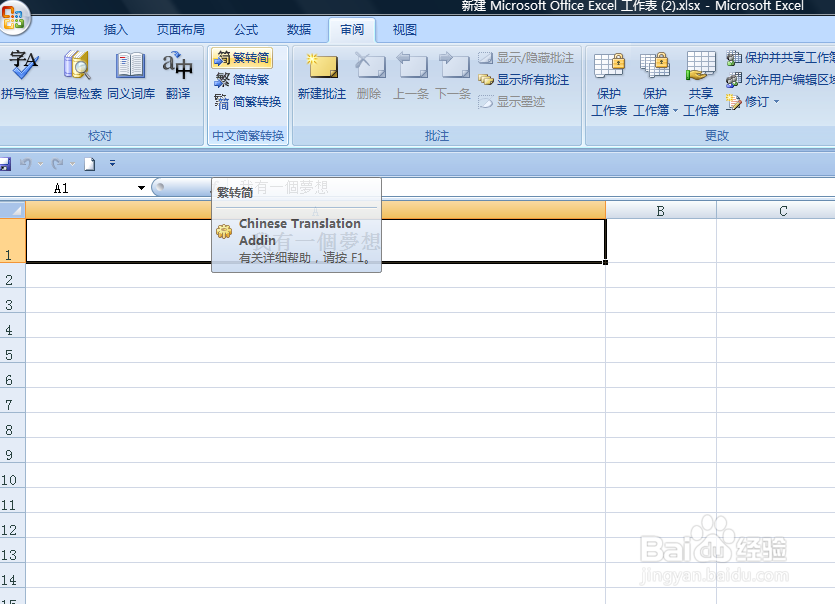Click 允许用户编辑区域 option
The width and height of the screenshot is (835, 604).
tap(780, 80)
